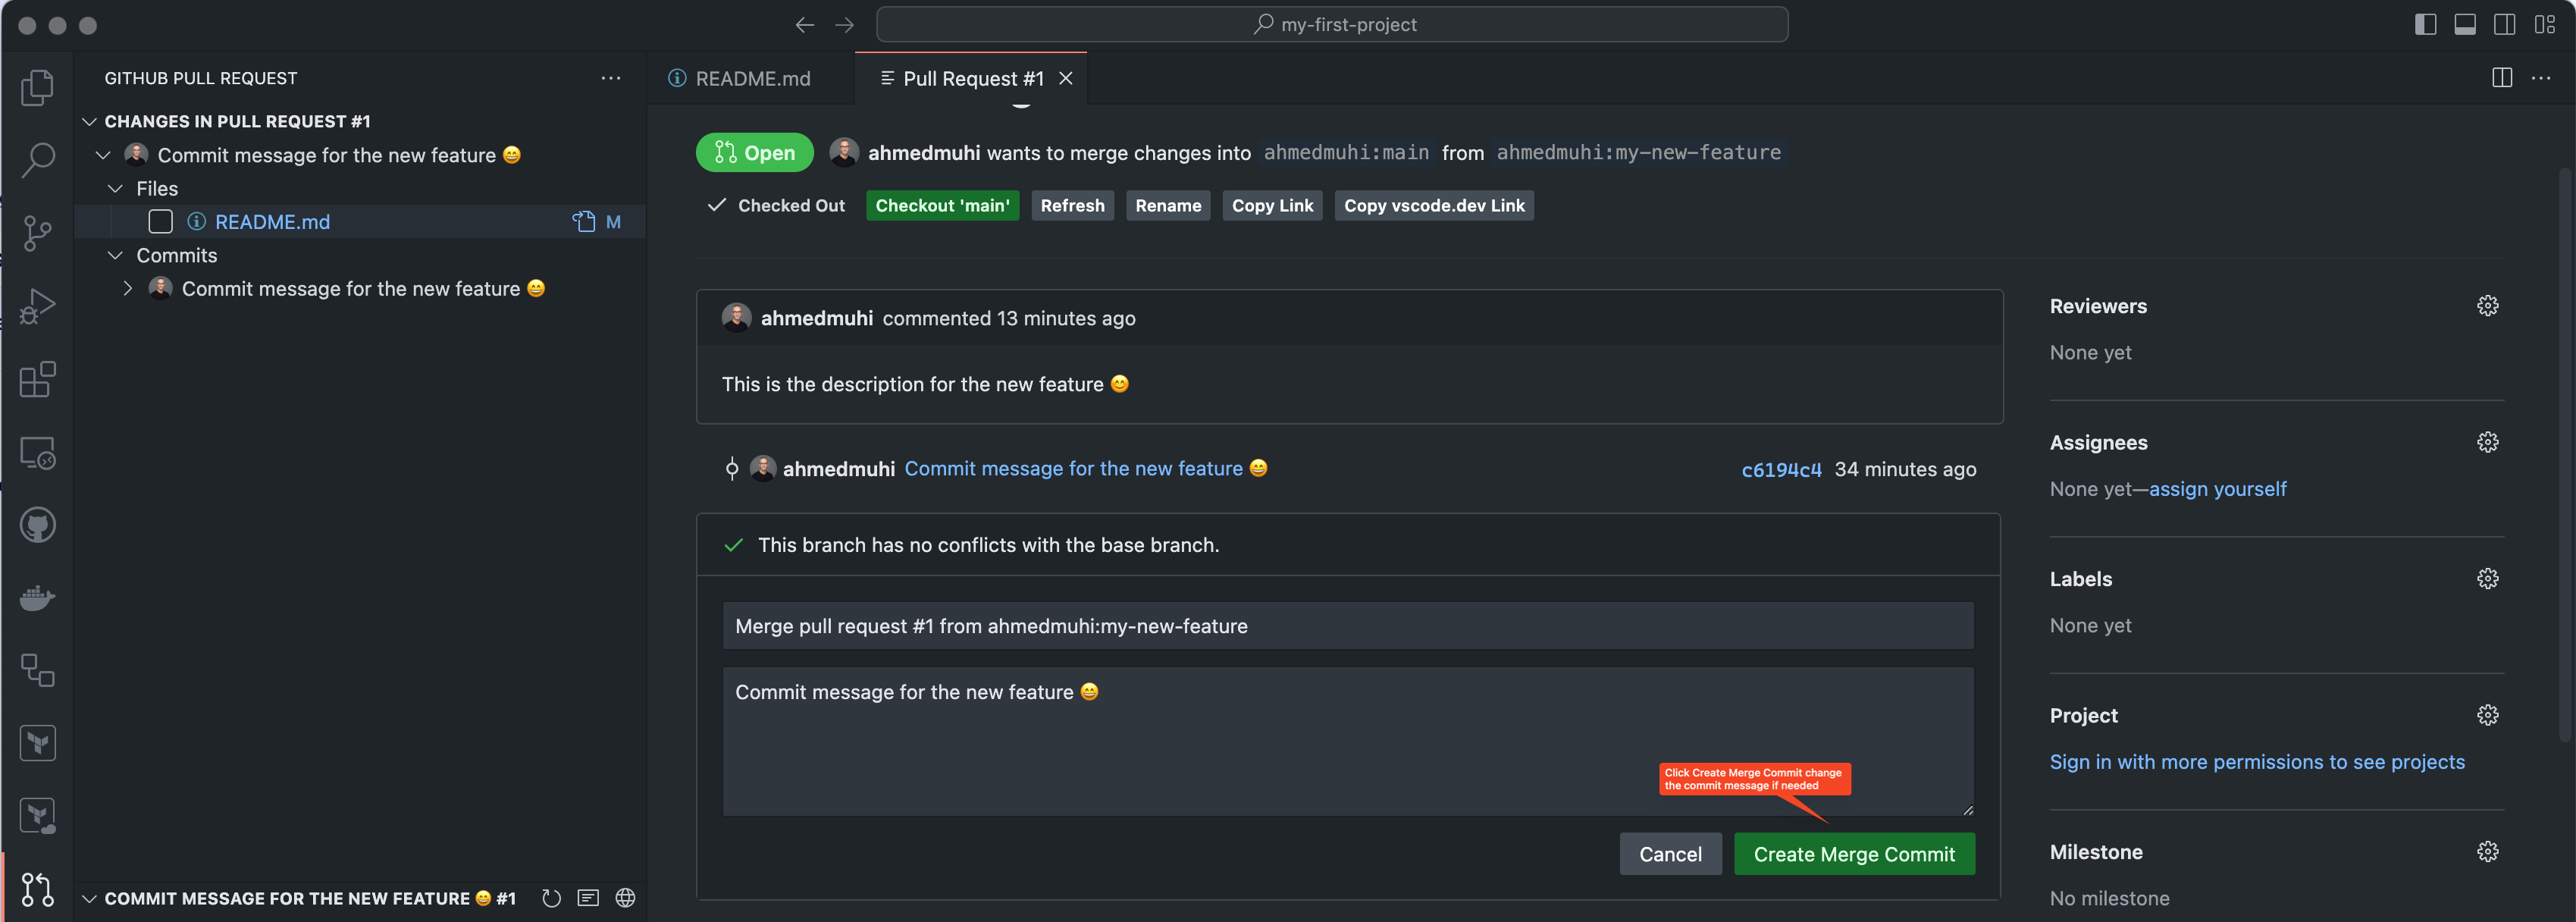Switch to the README.md tab

click(x=751, y=78)
